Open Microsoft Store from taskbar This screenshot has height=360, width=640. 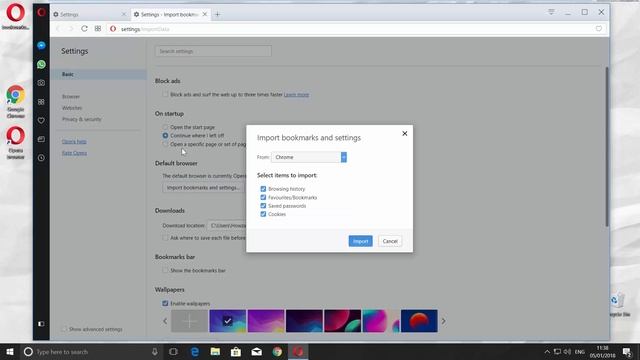click(236, 351)
